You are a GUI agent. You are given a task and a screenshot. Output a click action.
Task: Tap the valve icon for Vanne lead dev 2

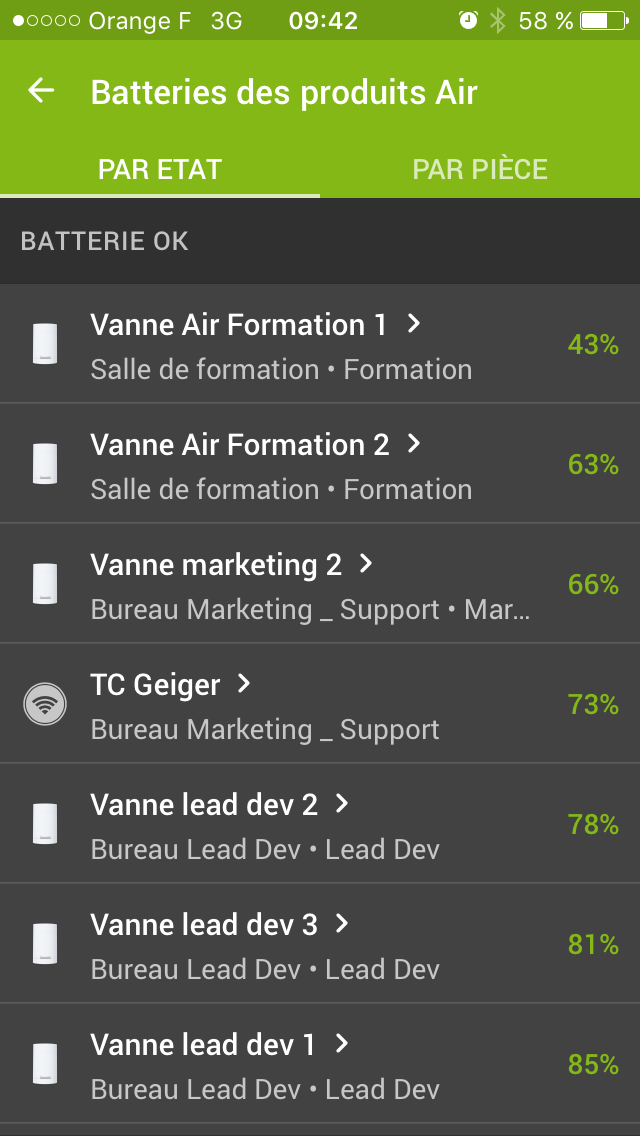click(44, 824)
